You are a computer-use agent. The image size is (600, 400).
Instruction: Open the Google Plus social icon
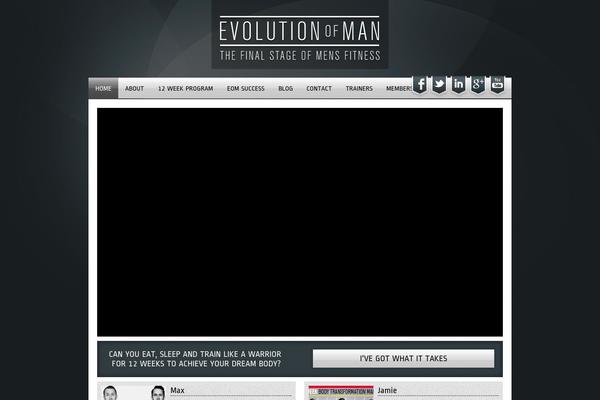tap(478, 84)
